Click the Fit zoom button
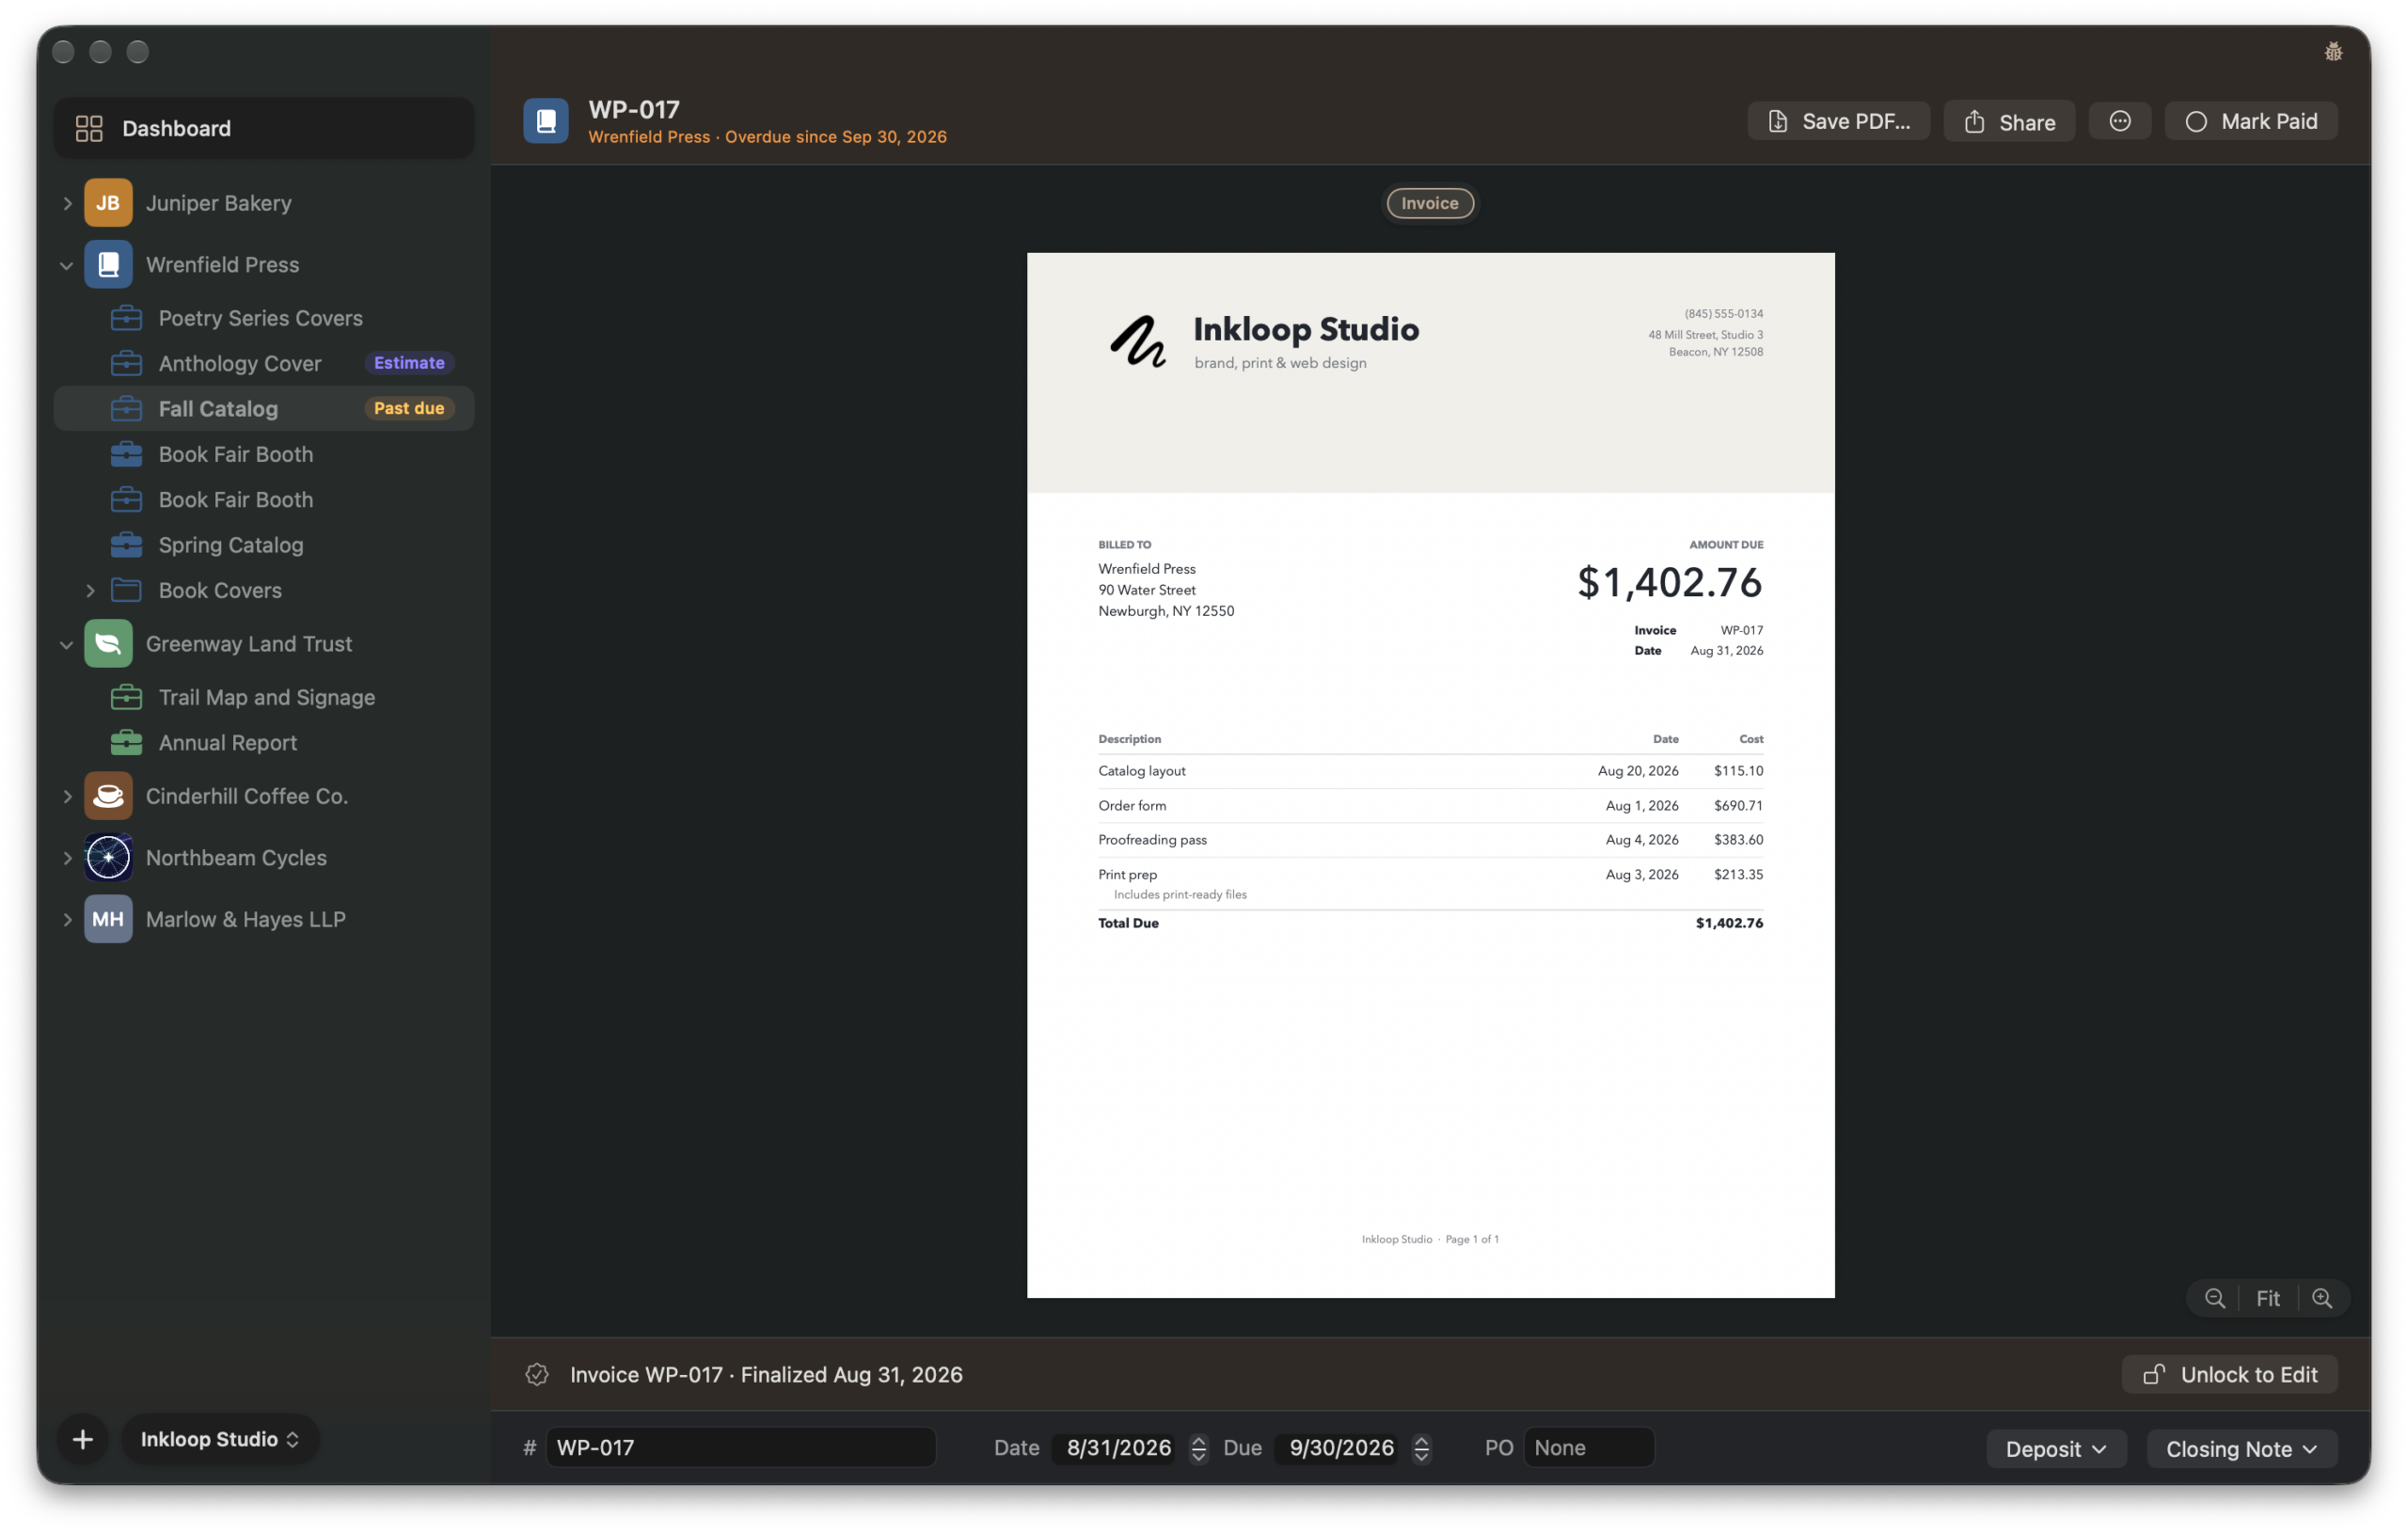 (x=2268, y=1299)
